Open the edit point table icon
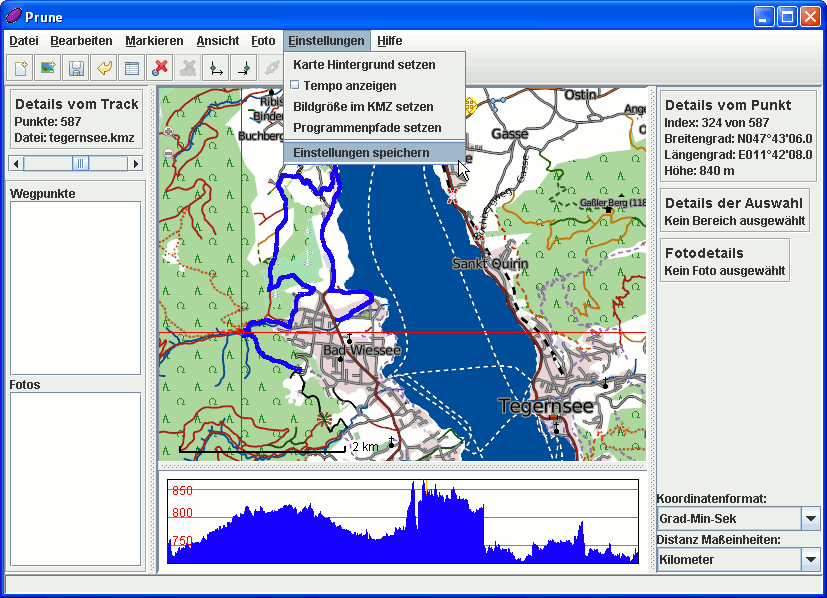 tap(131, 68)
